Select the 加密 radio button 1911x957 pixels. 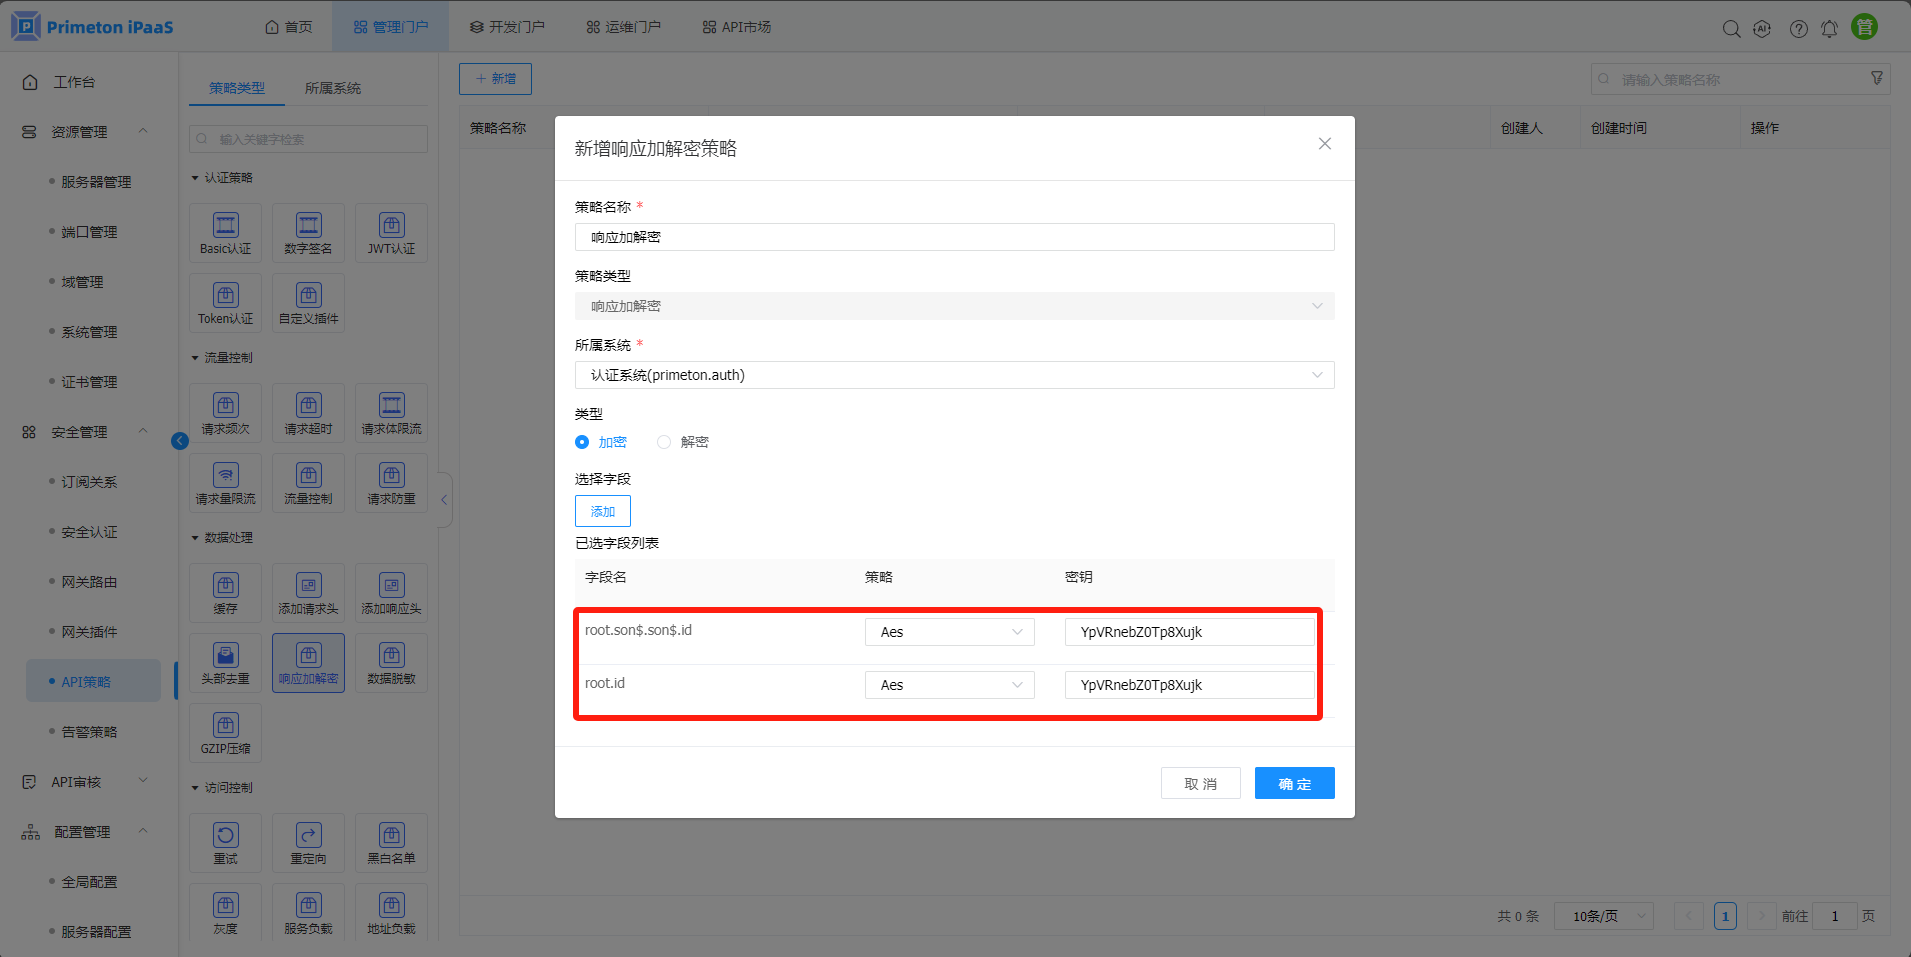tap(582, 442)
